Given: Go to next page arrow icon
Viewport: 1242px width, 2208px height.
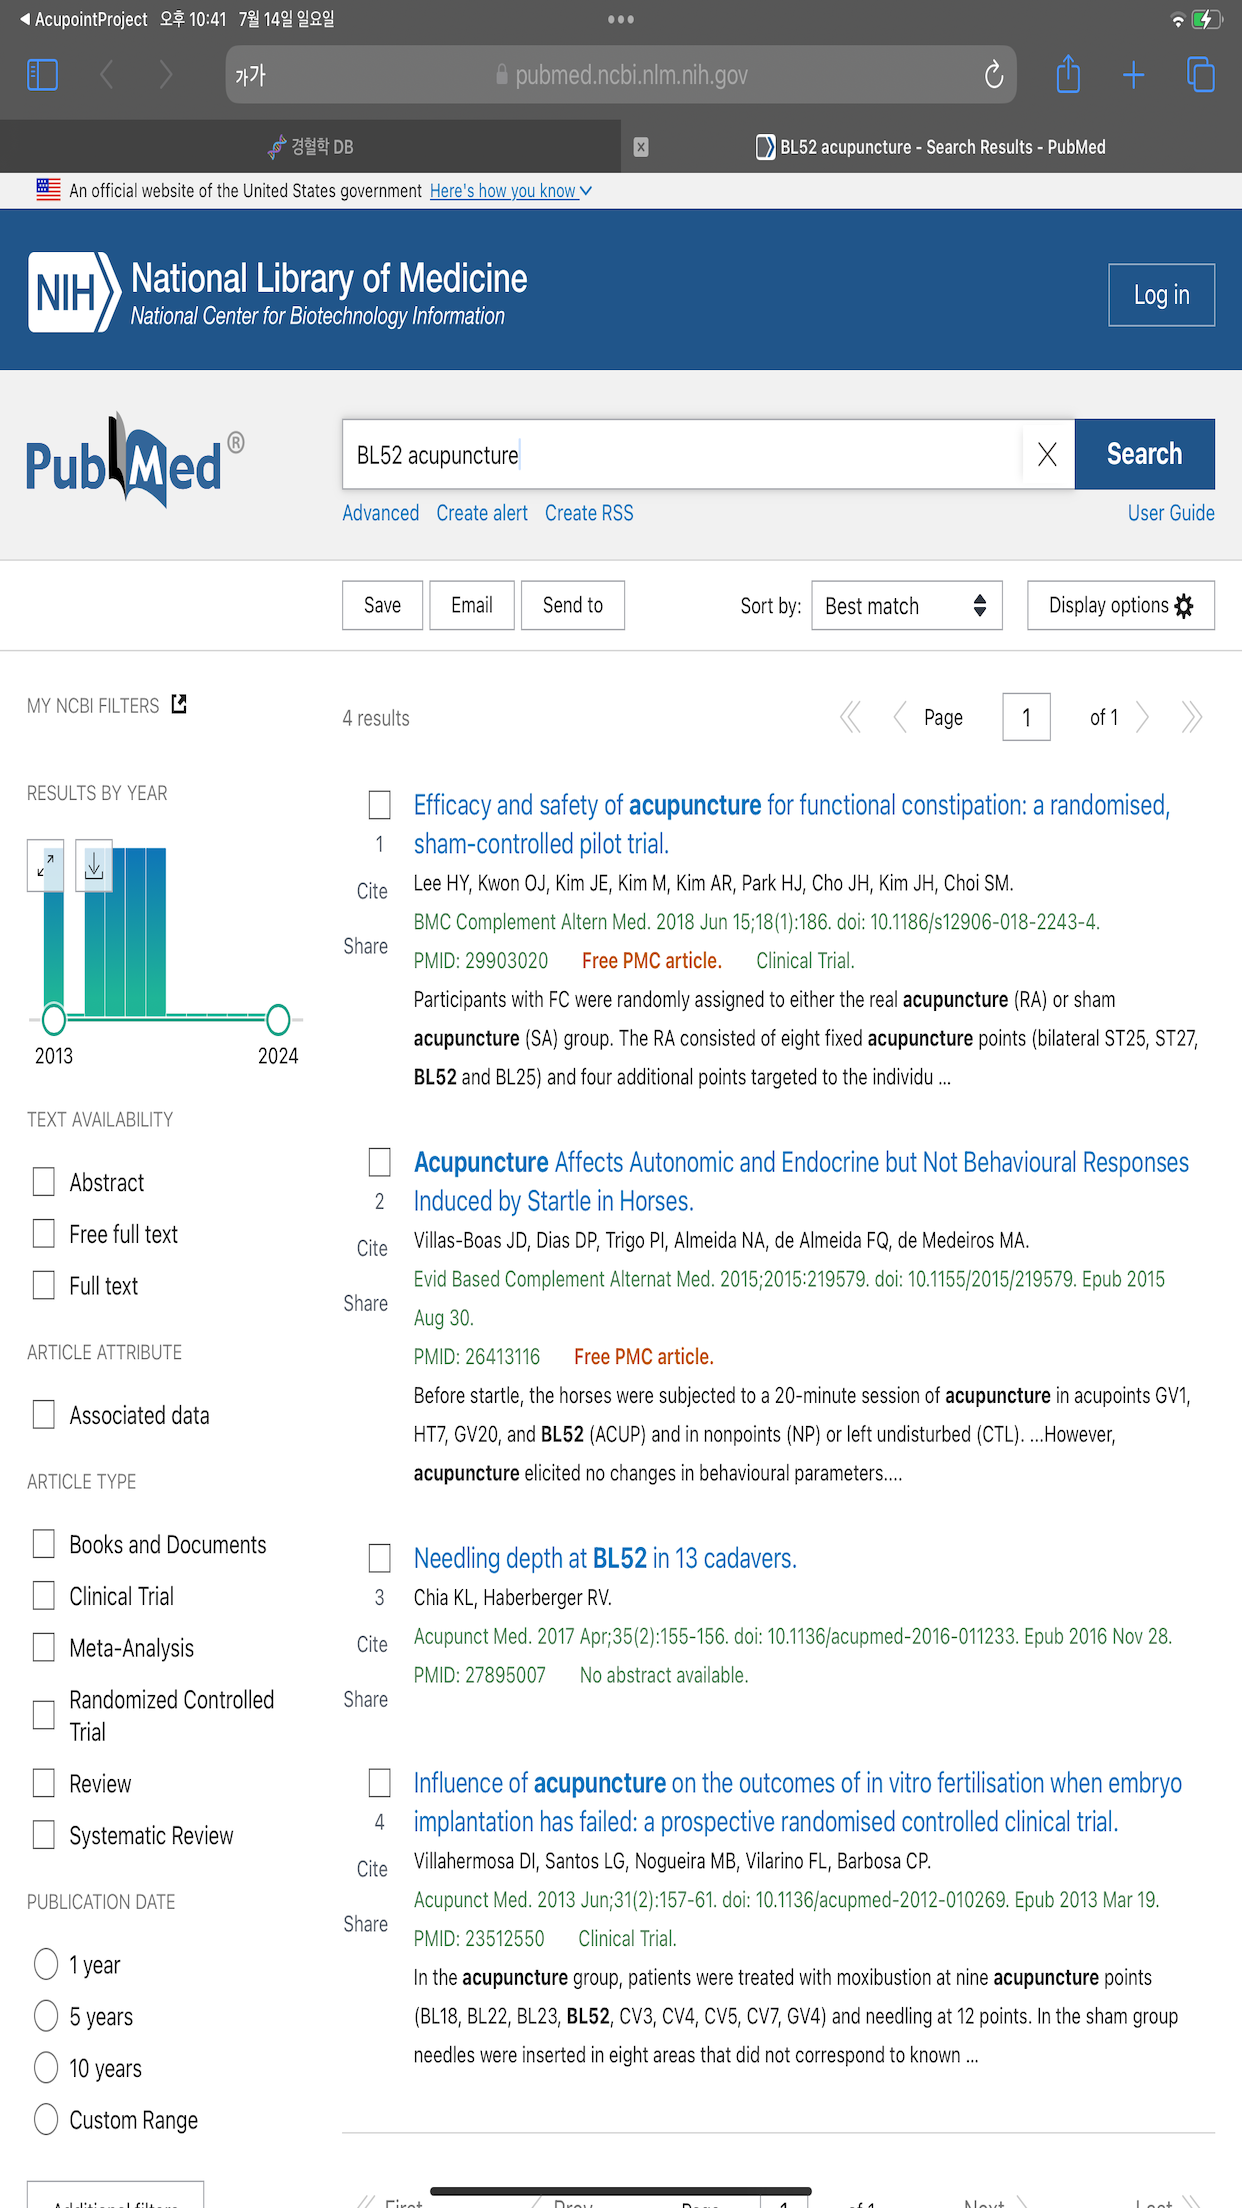Looking at the screenshot, I should [1143, 717].
